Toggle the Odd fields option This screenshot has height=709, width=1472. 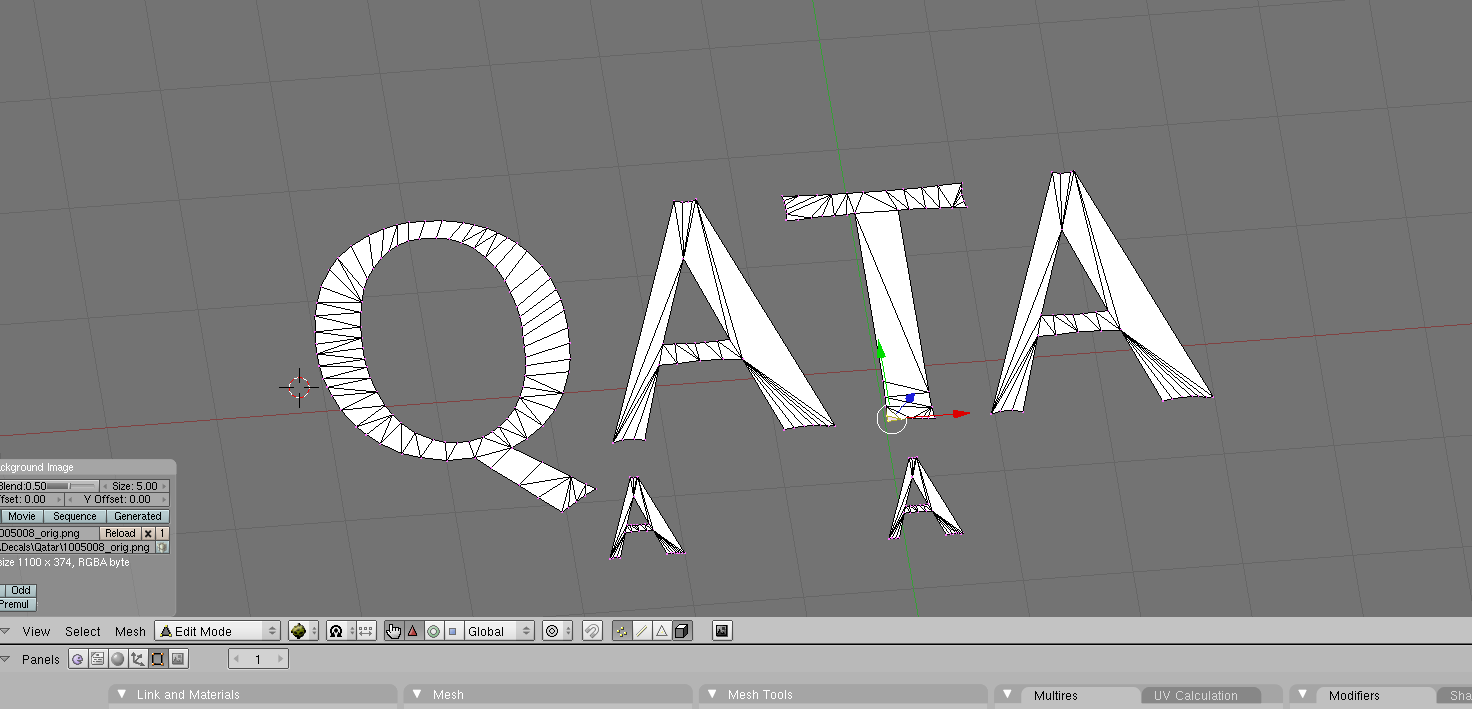click(x=21, y=590)
